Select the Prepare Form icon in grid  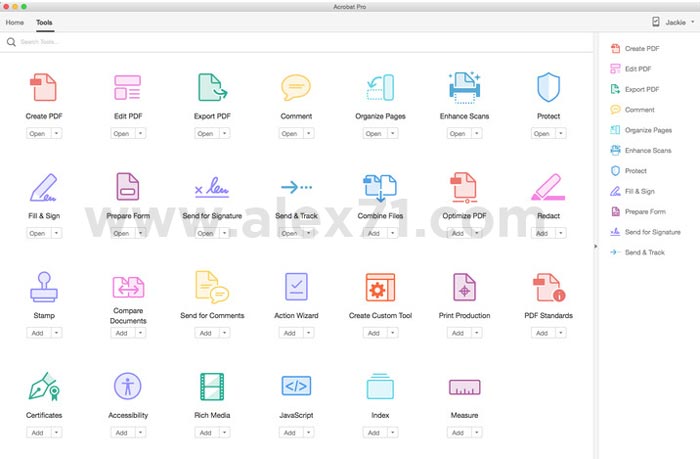128,187
